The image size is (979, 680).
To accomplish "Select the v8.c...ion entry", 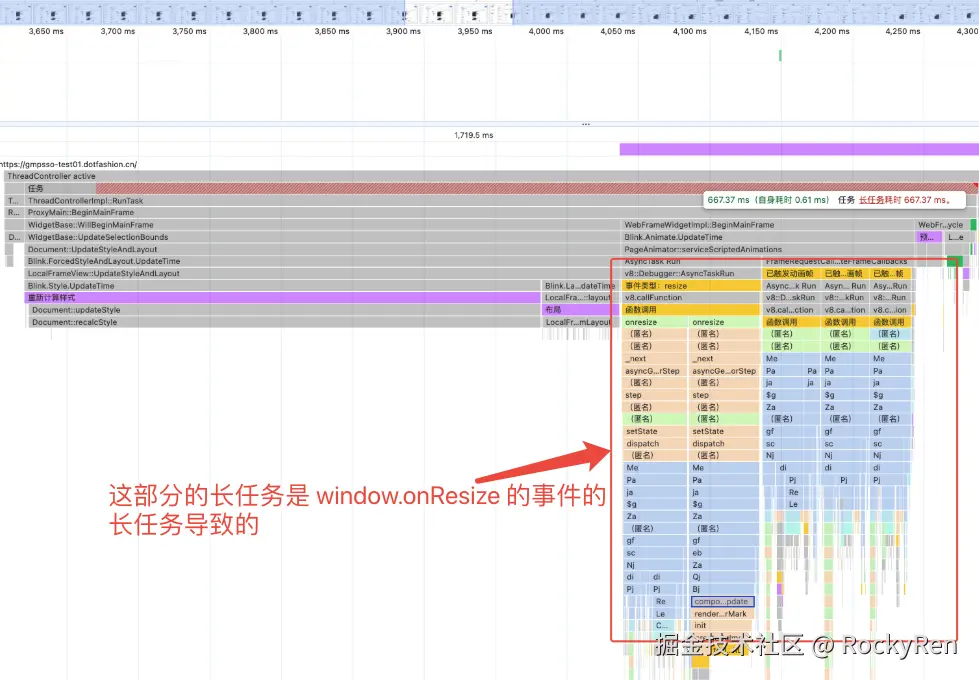I will [x=890, y=310].
